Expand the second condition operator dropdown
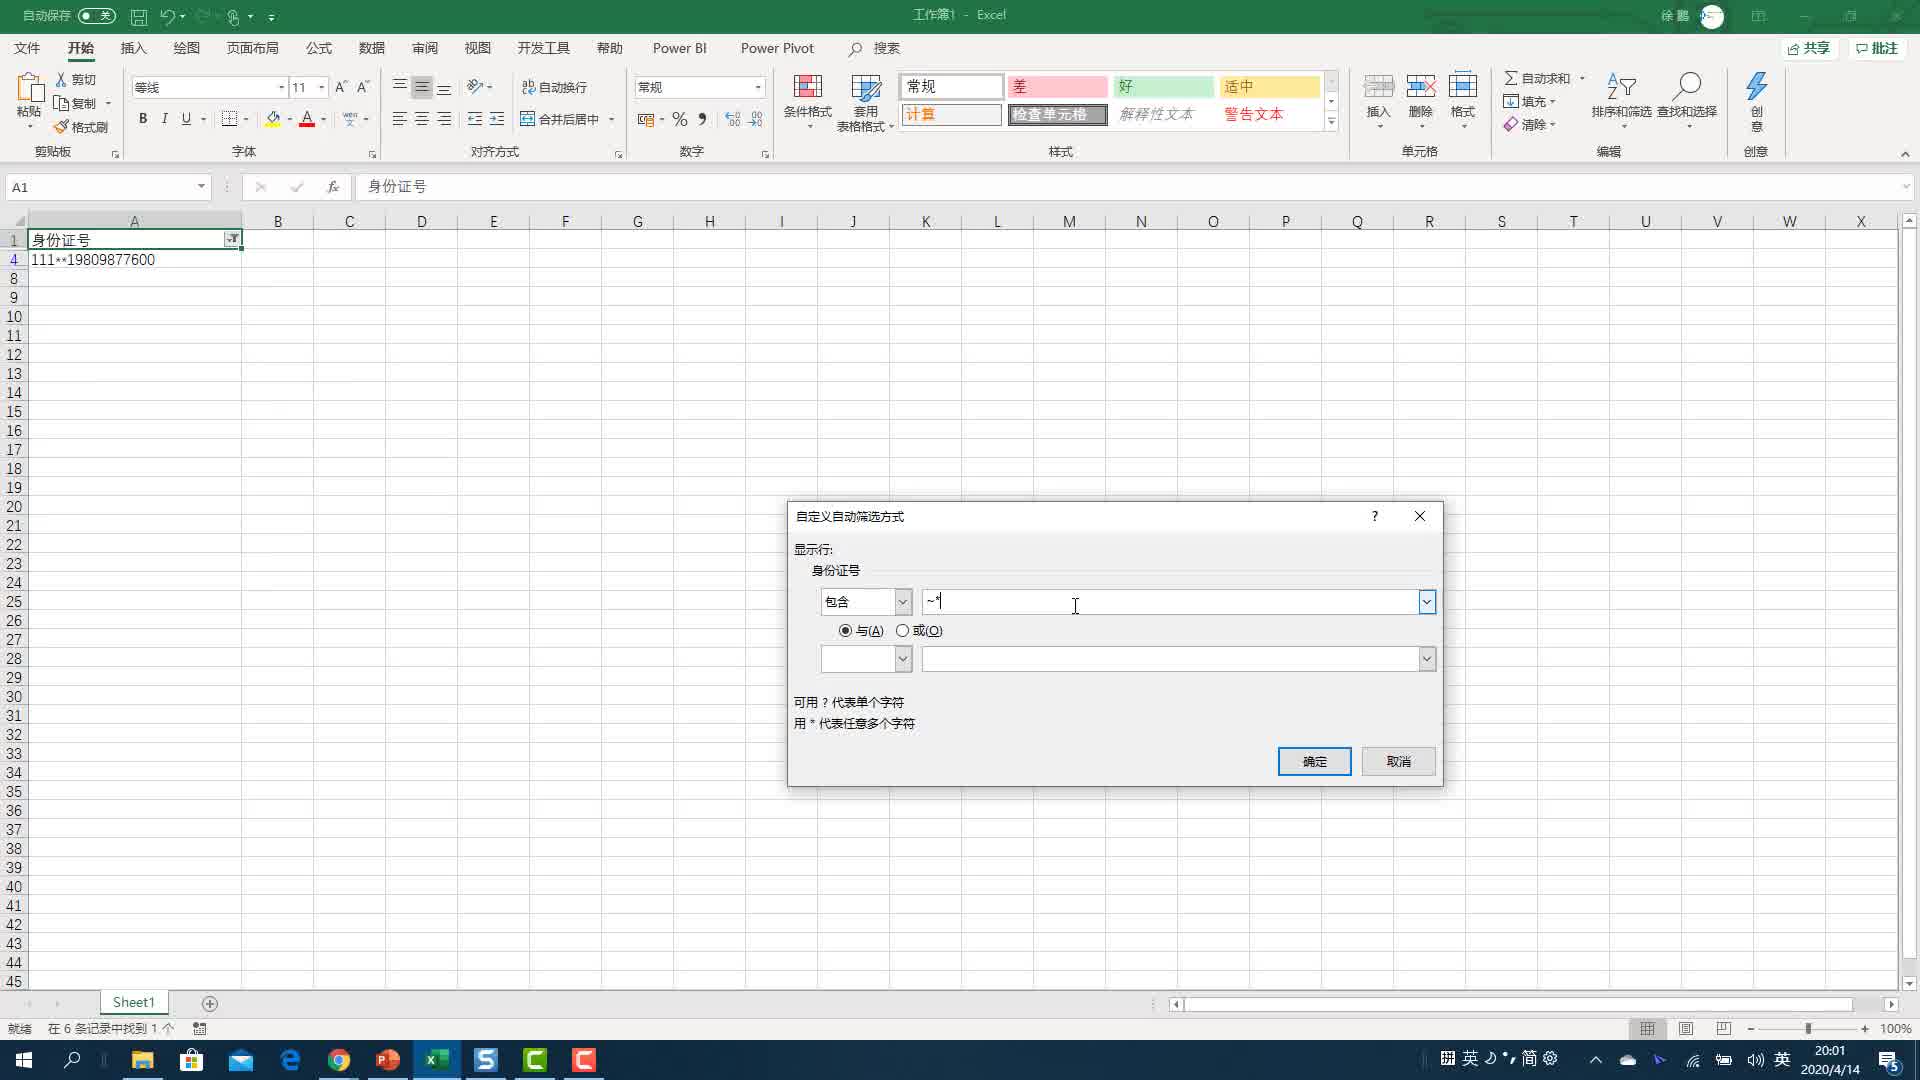The width and height of the screenshot is (1920, 1080). (902, 659)
